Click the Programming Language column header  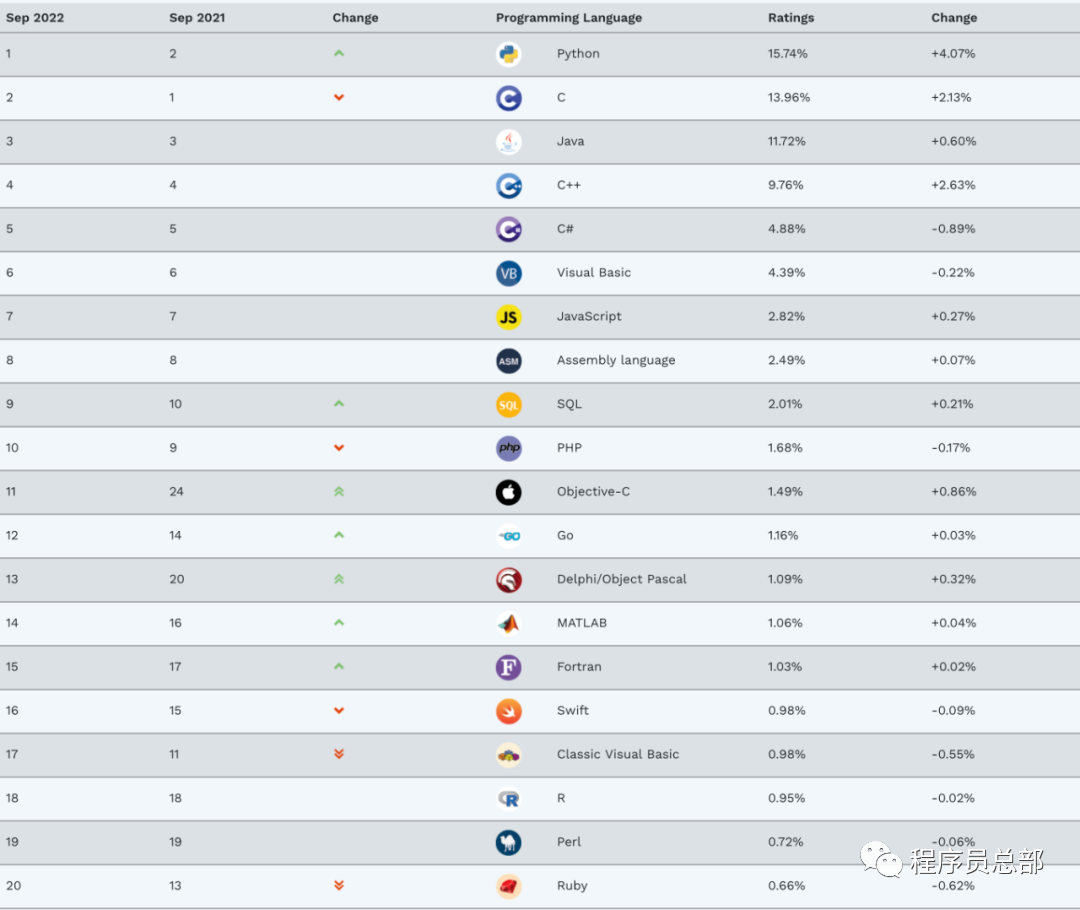568,18
